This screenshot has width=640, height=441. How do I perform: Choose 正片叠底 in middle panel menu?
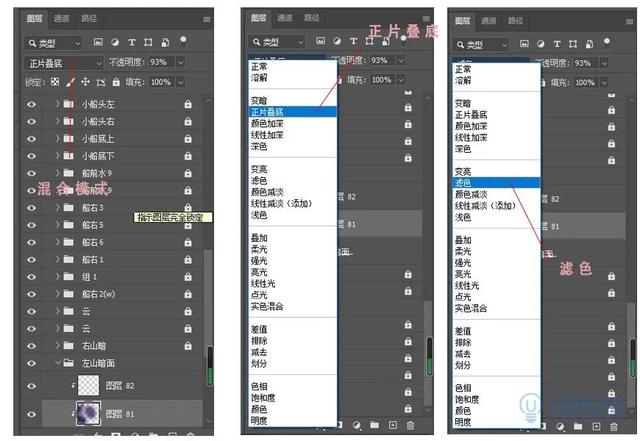(x=293, y=112)
